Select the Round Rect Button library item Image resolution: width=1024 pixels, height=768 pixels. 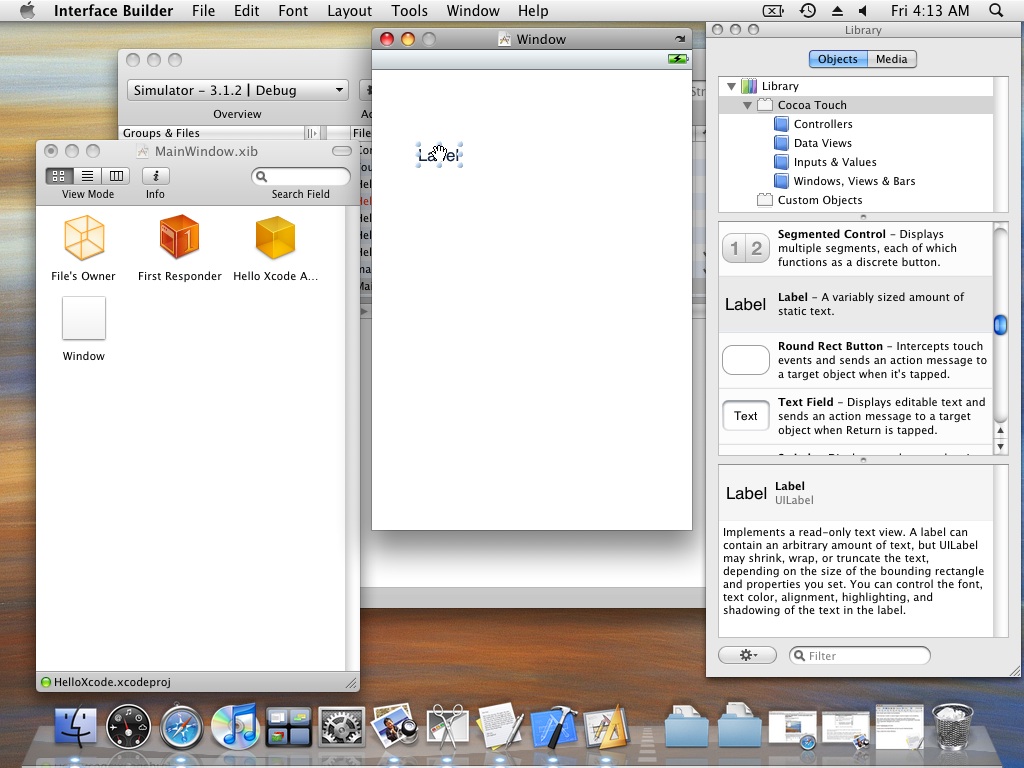point(856,360)
